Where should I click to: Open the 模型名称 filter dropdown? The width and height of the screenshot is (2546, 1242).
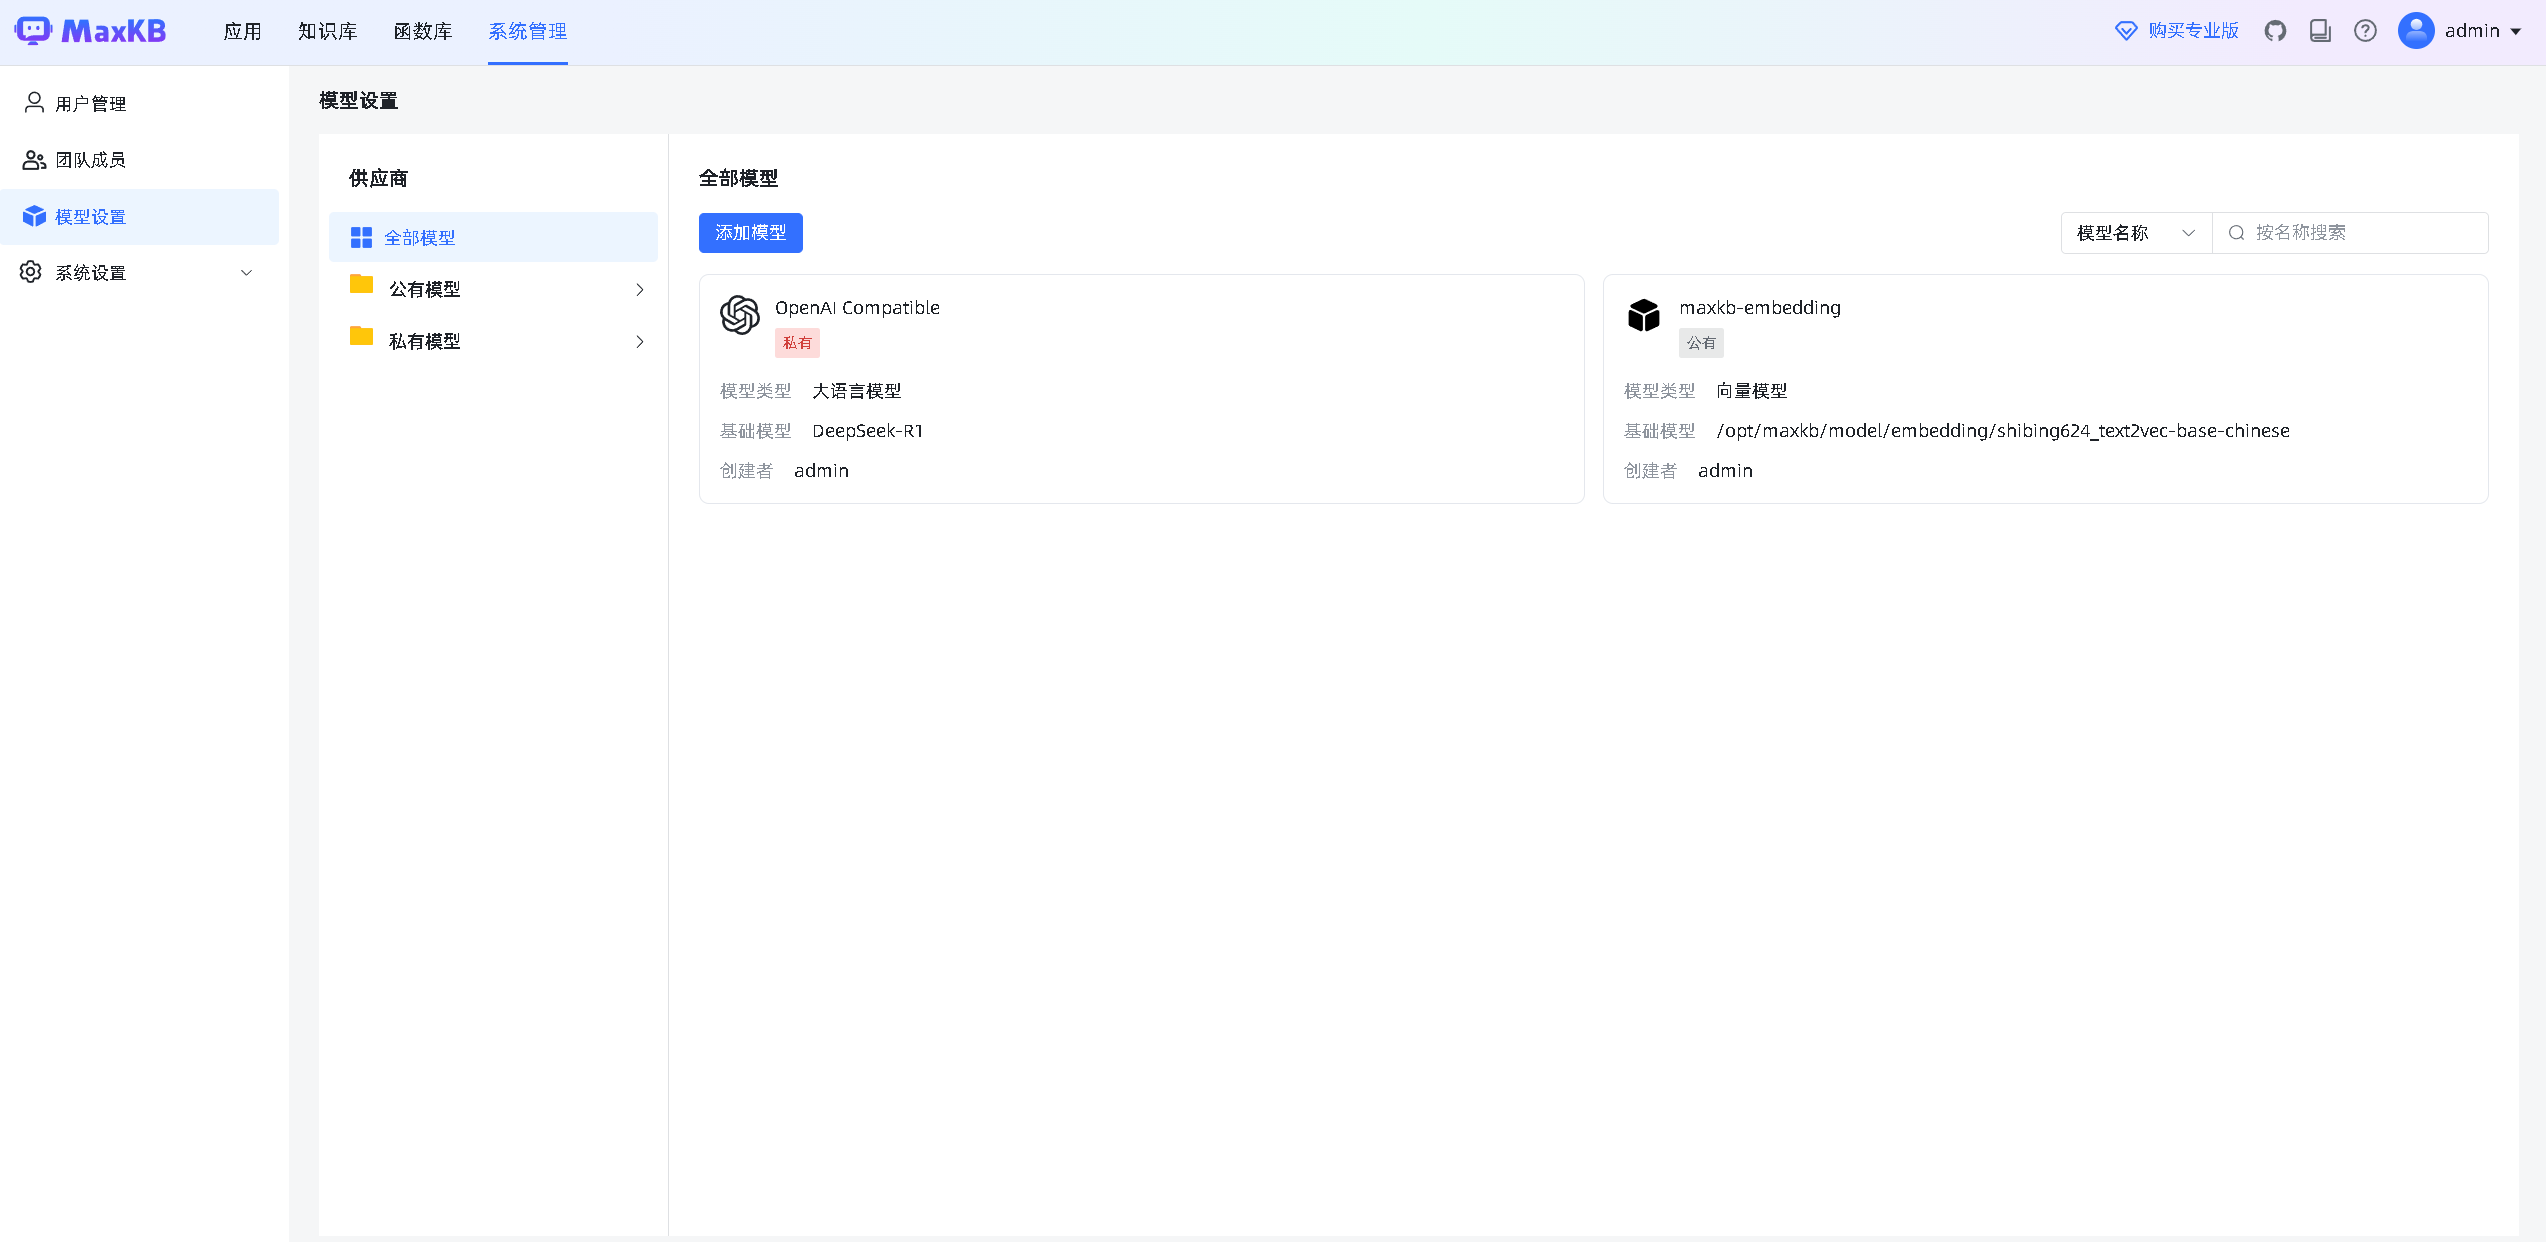(2134, 232)
